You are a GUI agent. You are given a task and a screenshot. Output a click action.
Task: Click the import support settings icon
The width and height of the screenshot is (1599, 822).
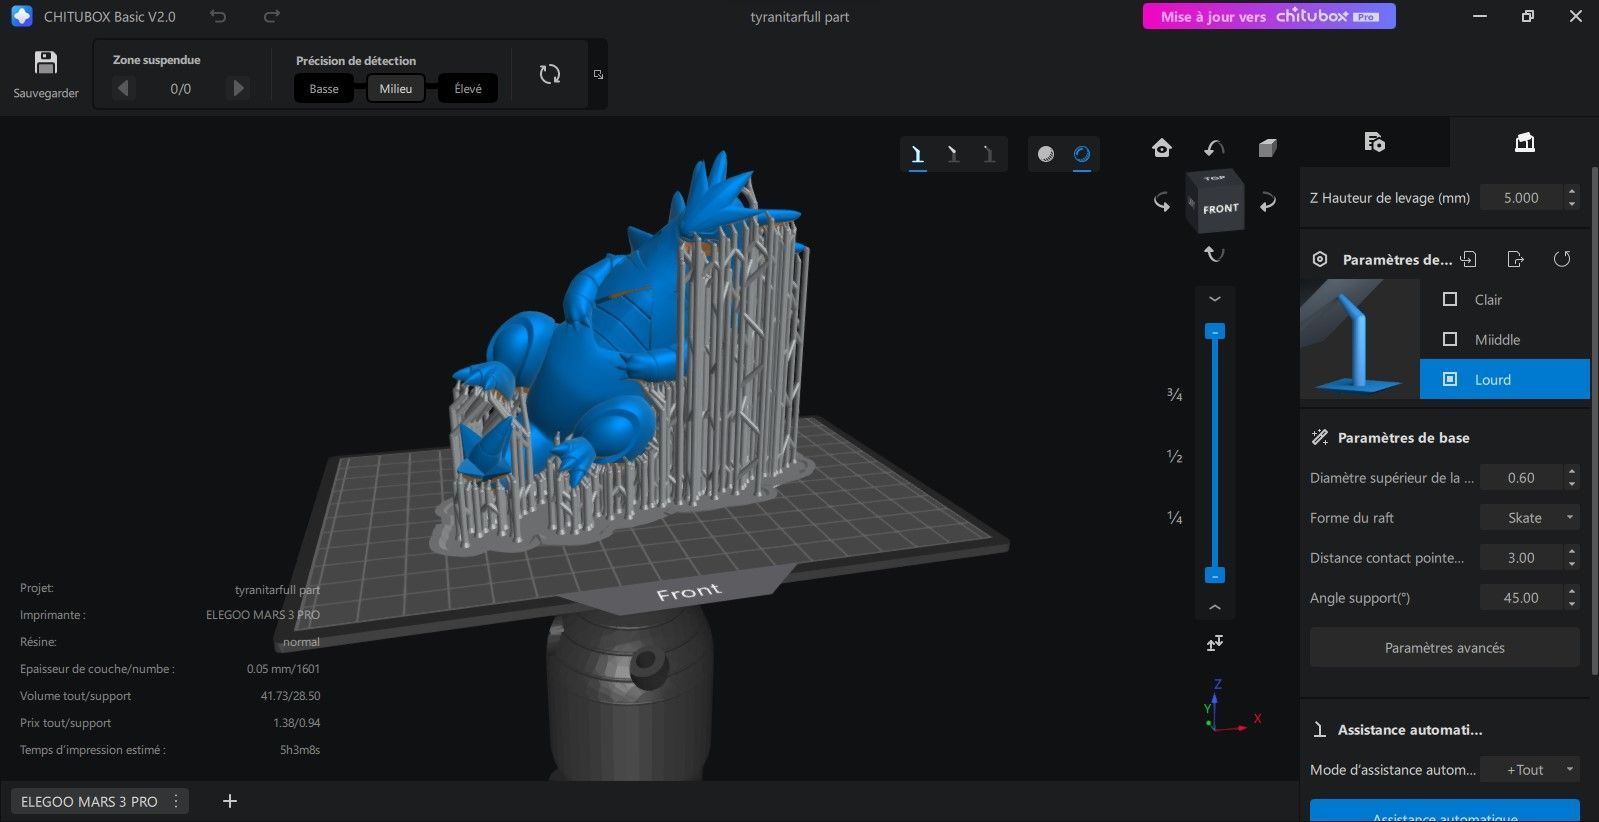pyautogui.click(x=1468, y=259)
